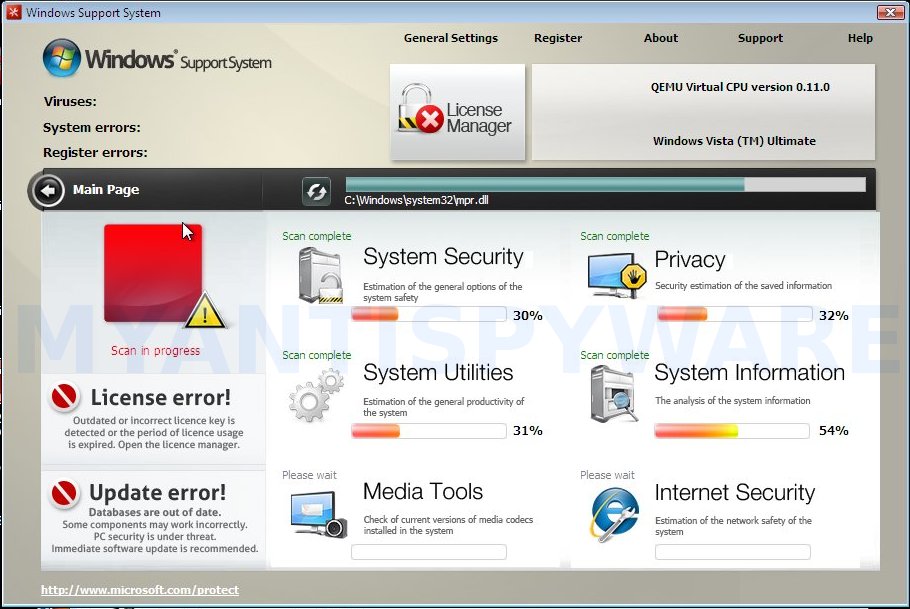Click Scan complete above Privacy
910x609 pixels.
tap(615, 236)
